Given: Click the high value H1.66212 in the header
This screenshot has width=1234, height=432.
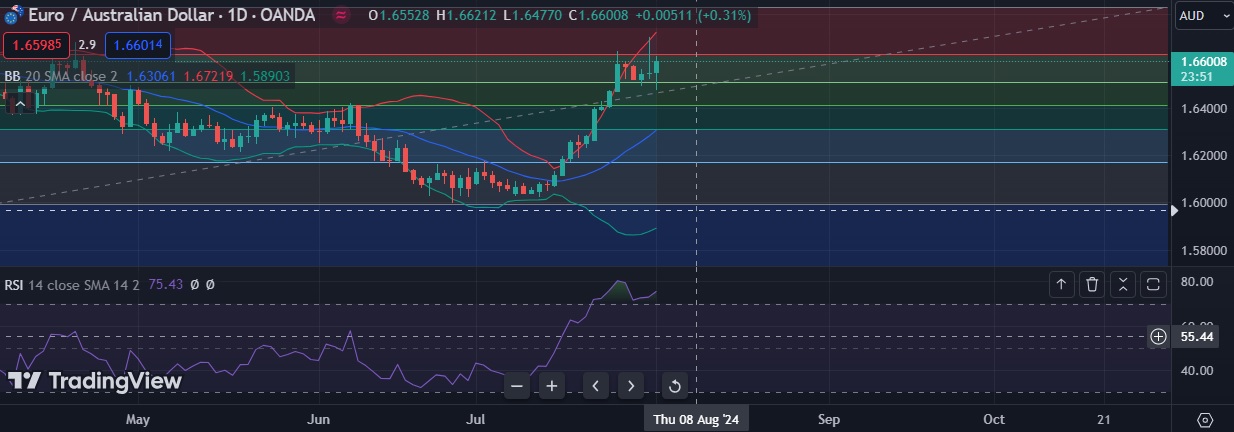Looking at the screenshot, I should [466, 16].
